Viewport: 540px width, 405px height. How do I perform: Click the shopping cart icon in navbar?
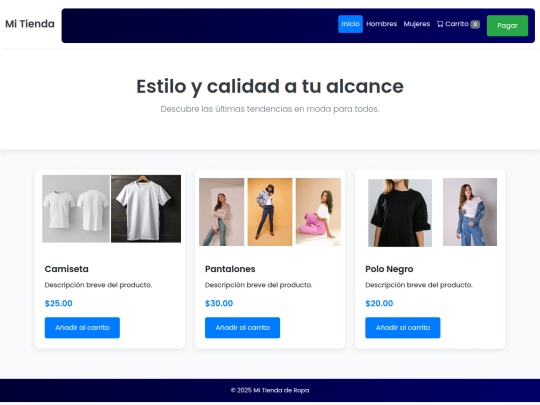pos(440,24)
